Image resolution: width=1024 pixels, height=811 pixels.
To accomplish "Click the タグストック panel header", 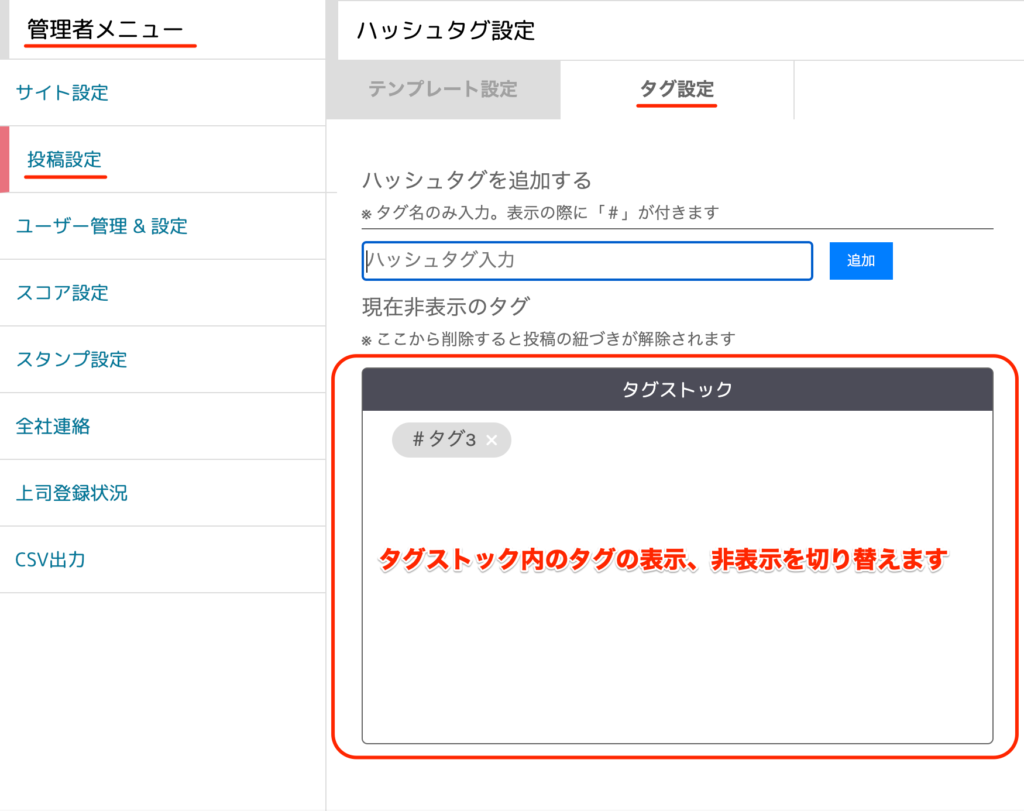I will 677,390.
